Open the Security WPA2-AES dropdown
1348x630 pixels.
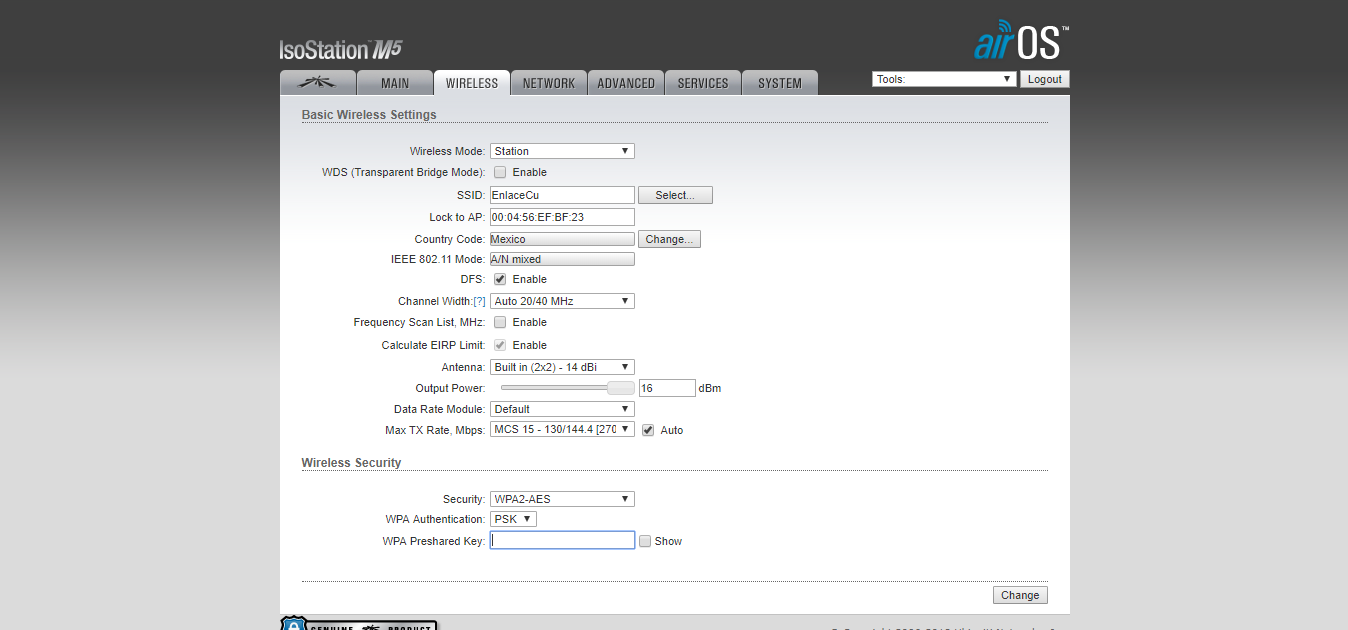(x=562, y=499)
